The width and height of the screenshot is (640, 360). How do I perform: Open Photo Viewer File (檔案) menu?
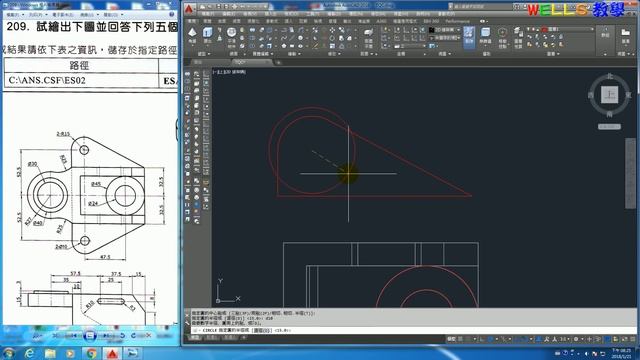pos(15,15)
